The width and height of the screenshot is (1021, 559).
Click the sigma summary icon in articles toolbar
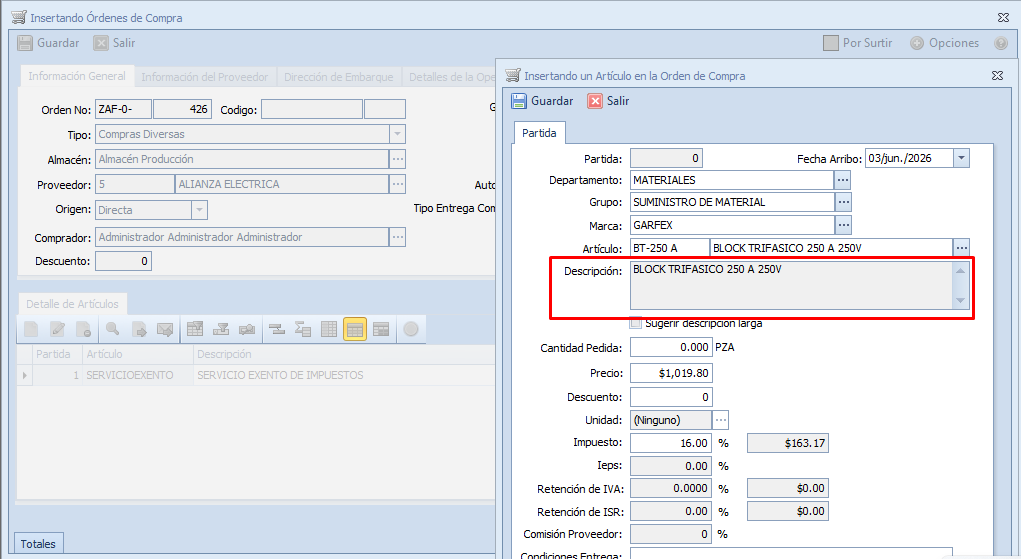pos(303,329)
